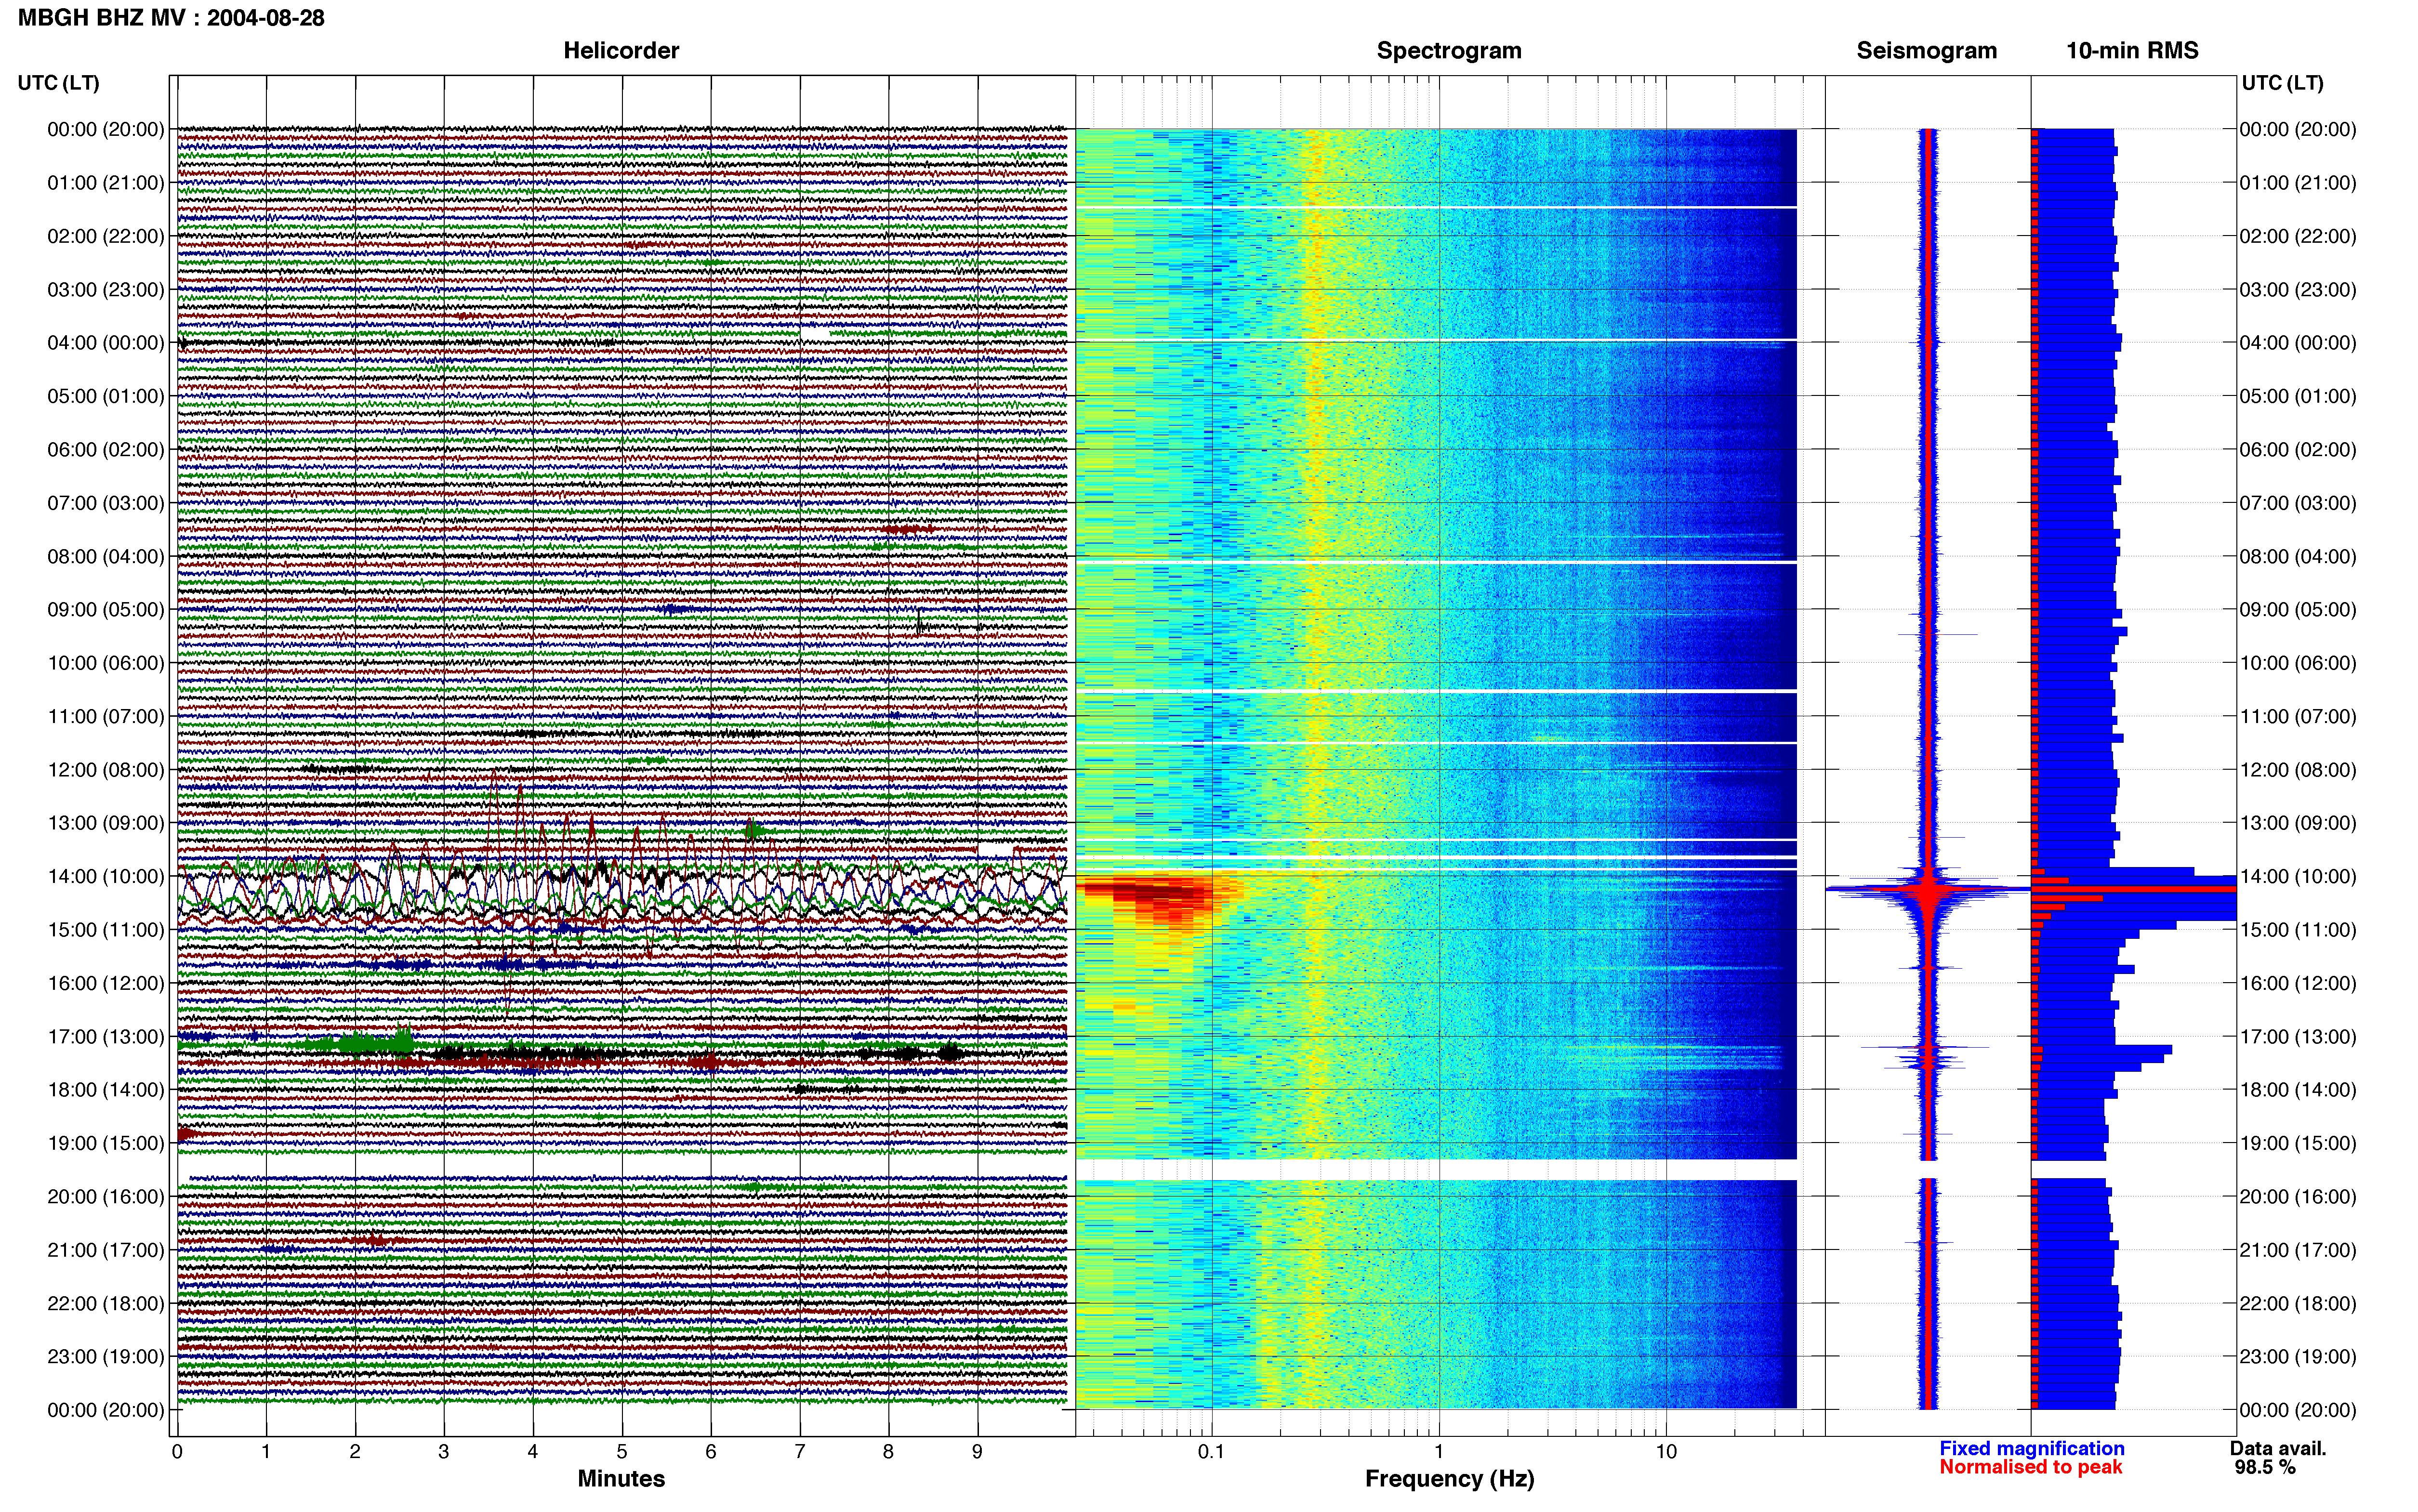
Task: Select the '10-min RMS' panel heading
Action: pyautogui.click(x=2132, y=51)
